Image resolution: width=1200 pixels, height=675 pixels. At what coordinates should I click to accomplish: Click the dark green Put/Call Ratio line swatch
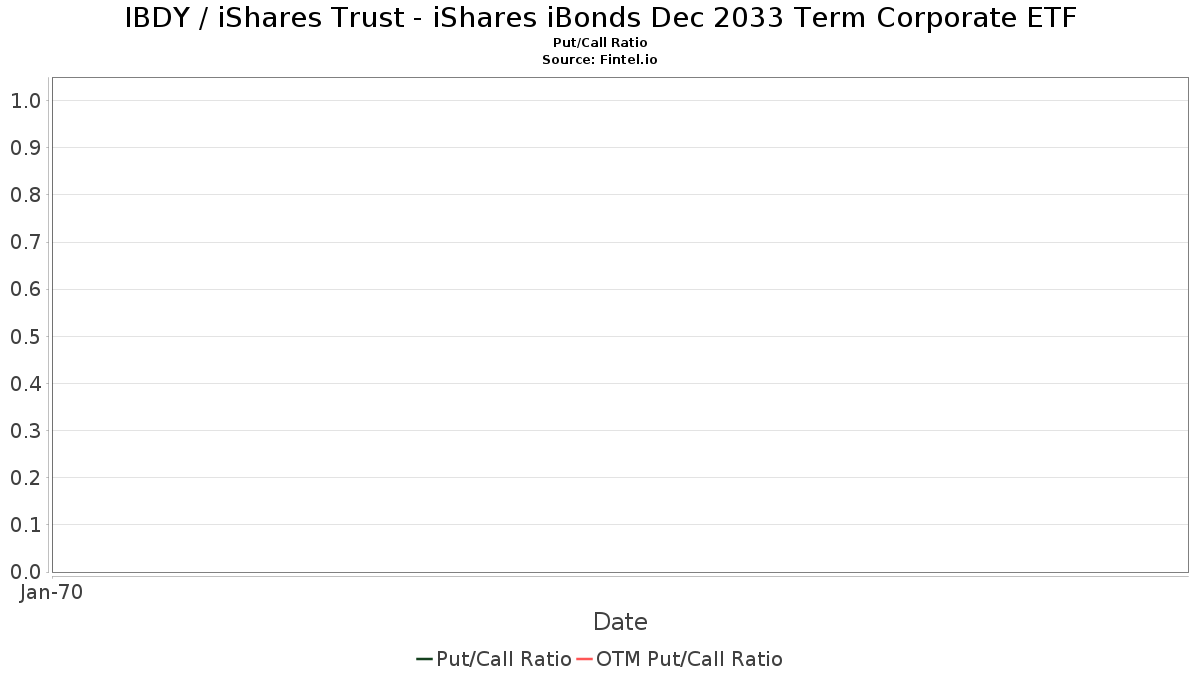(424, 659)
